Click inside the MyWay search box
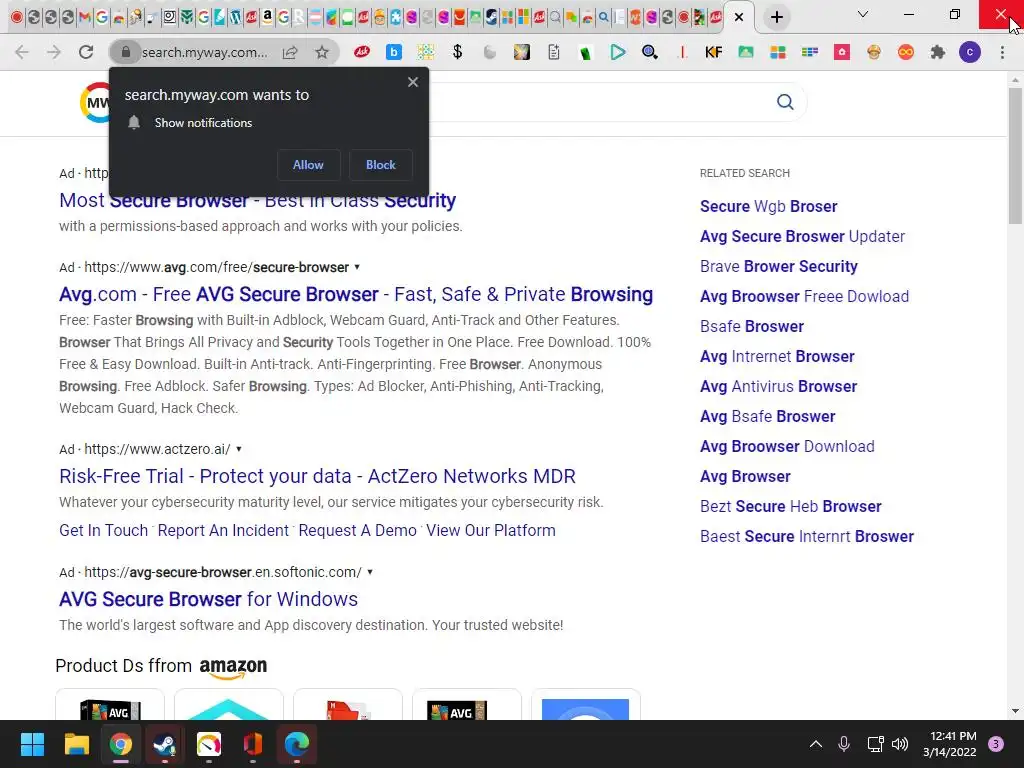 click(601, 102)
